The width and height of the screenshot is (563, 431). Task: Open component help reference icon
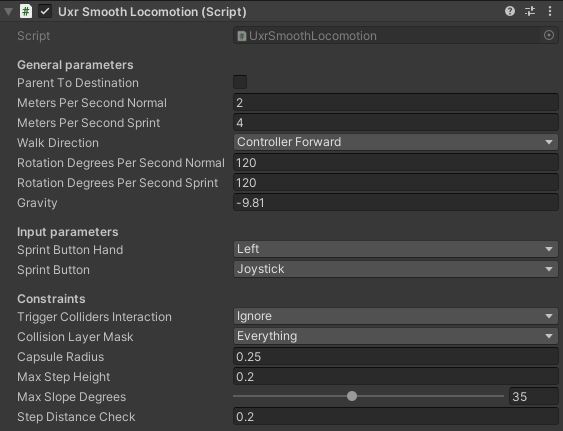click(x=510, y=11)
